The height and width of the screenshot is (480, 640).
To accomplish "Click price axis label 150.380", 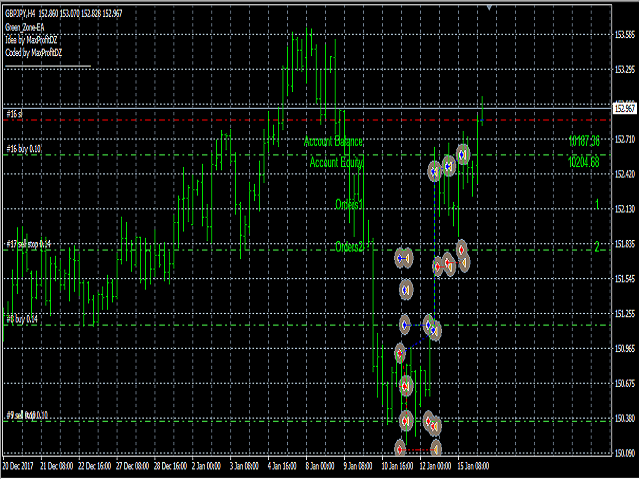I will point(625,418).
